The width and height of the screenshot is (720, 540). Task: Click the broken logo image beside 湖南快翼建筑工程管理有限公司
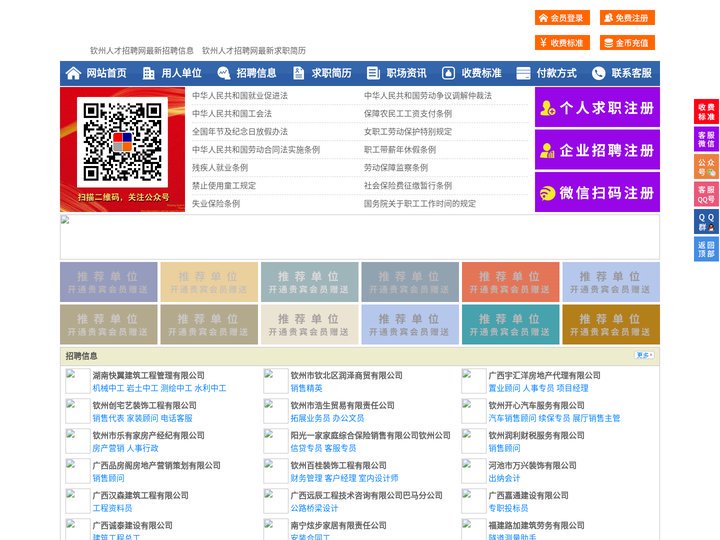click(77, 381)
